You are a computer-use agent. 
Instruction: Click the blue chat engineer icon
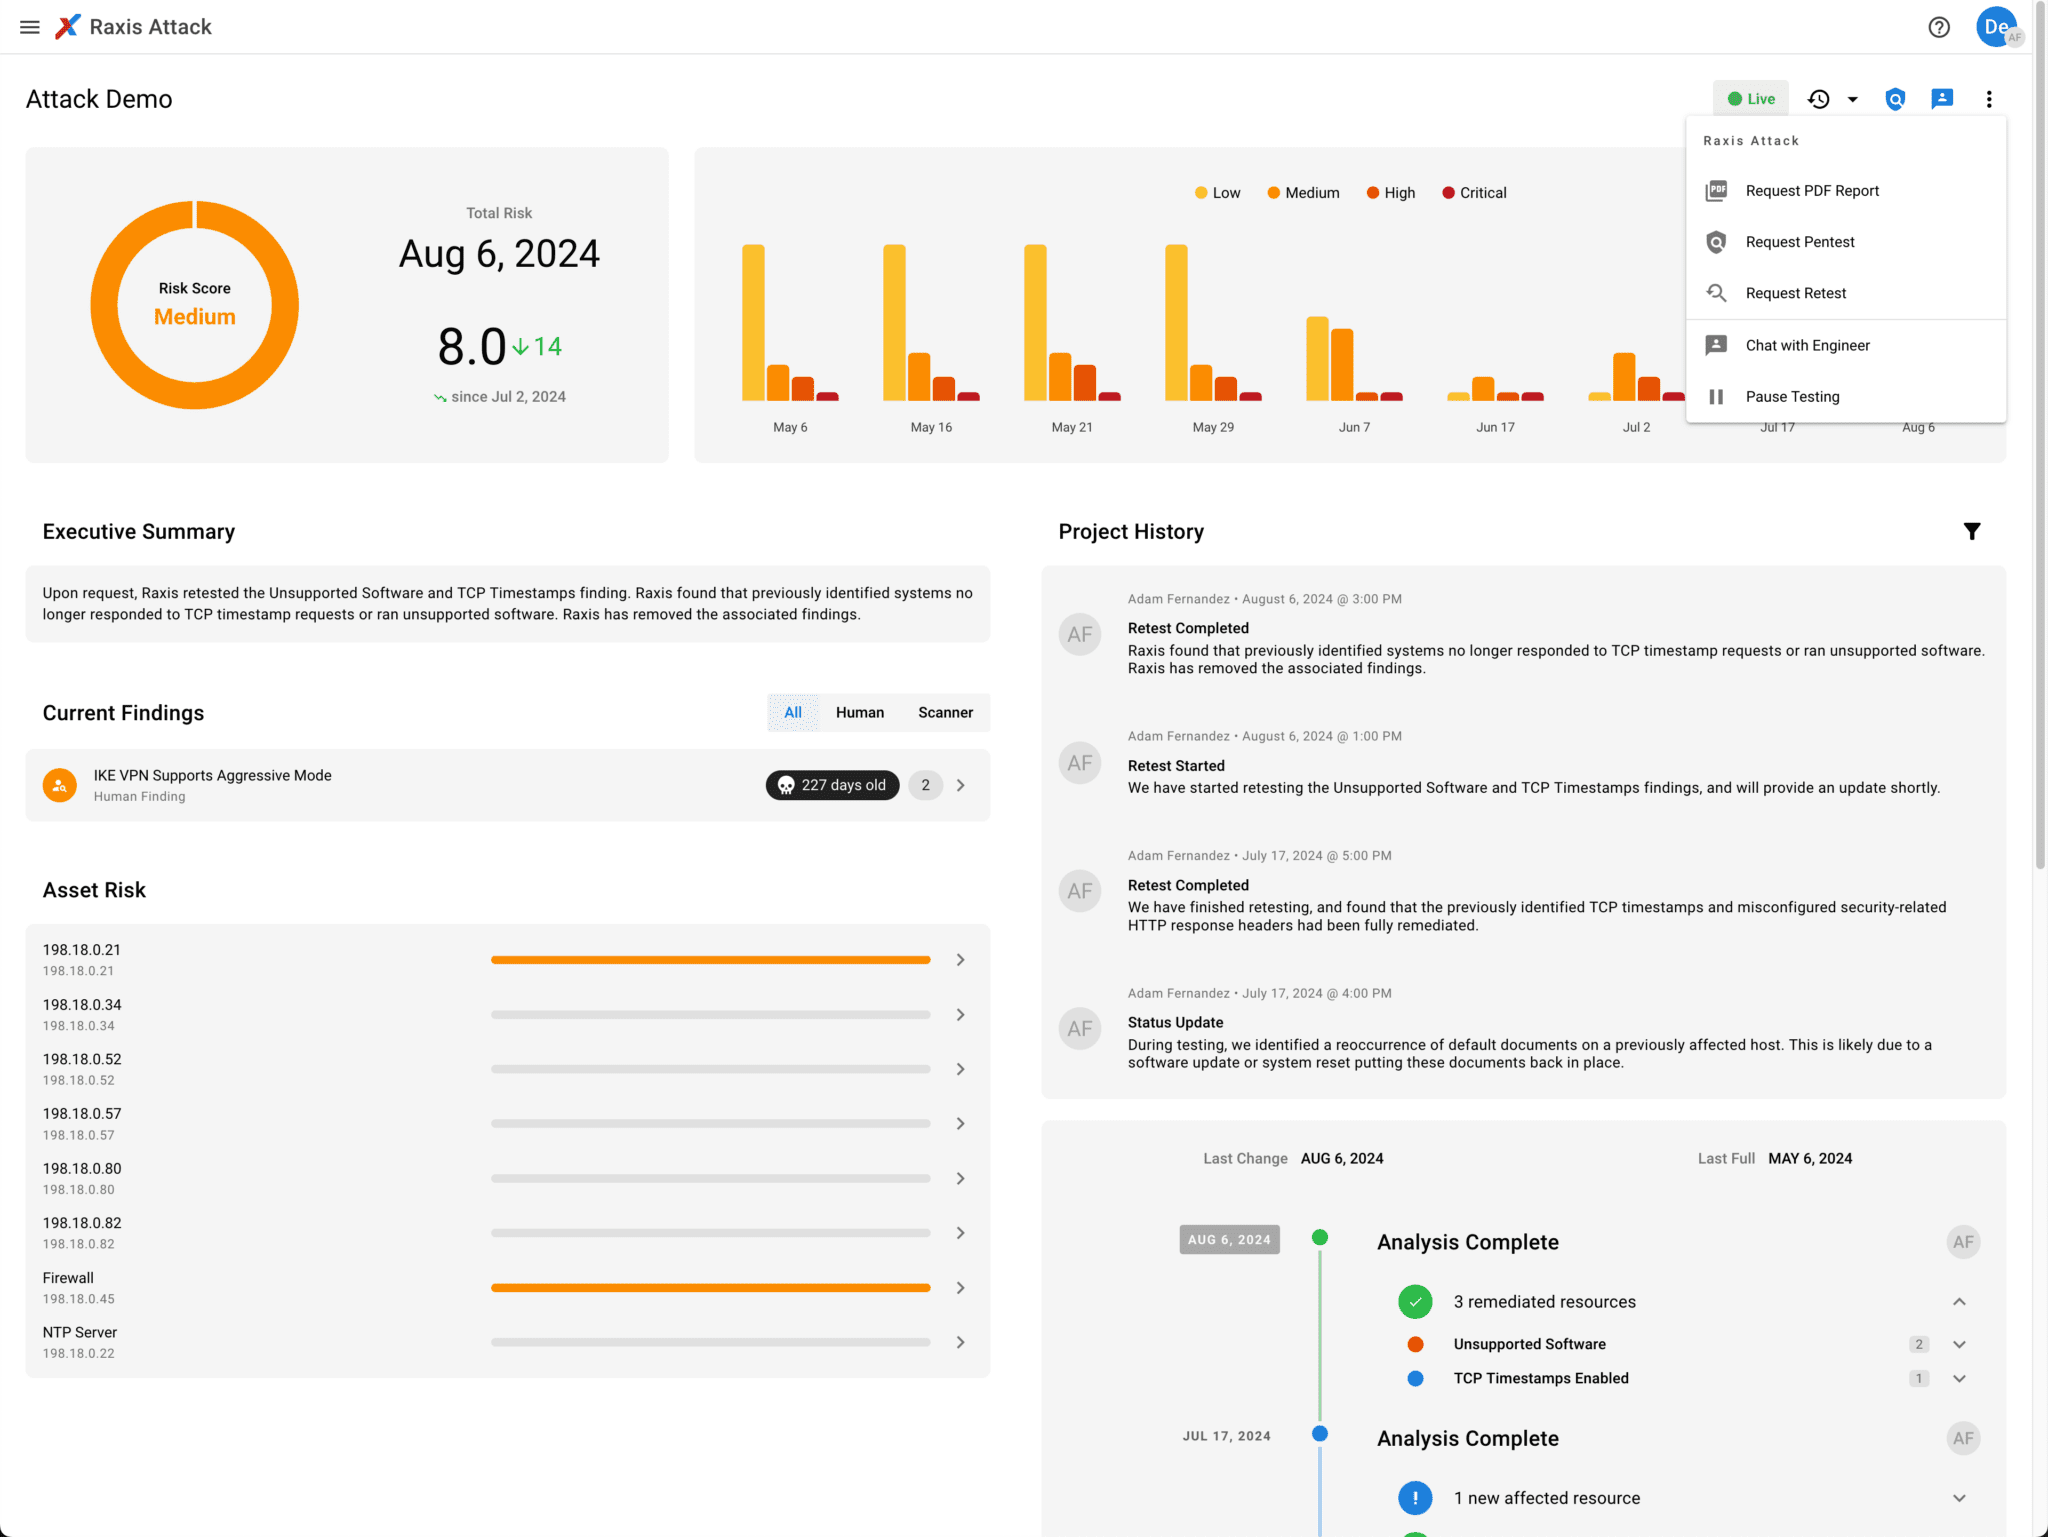tap(1942, 99)
